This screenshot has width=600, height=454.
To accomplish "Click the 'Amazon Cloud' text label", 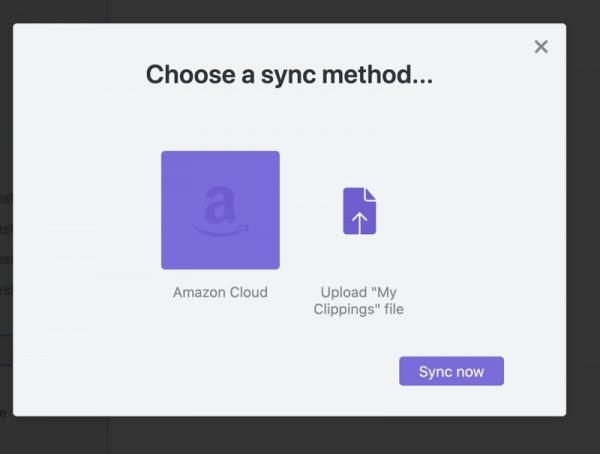I will pos(220,292).
